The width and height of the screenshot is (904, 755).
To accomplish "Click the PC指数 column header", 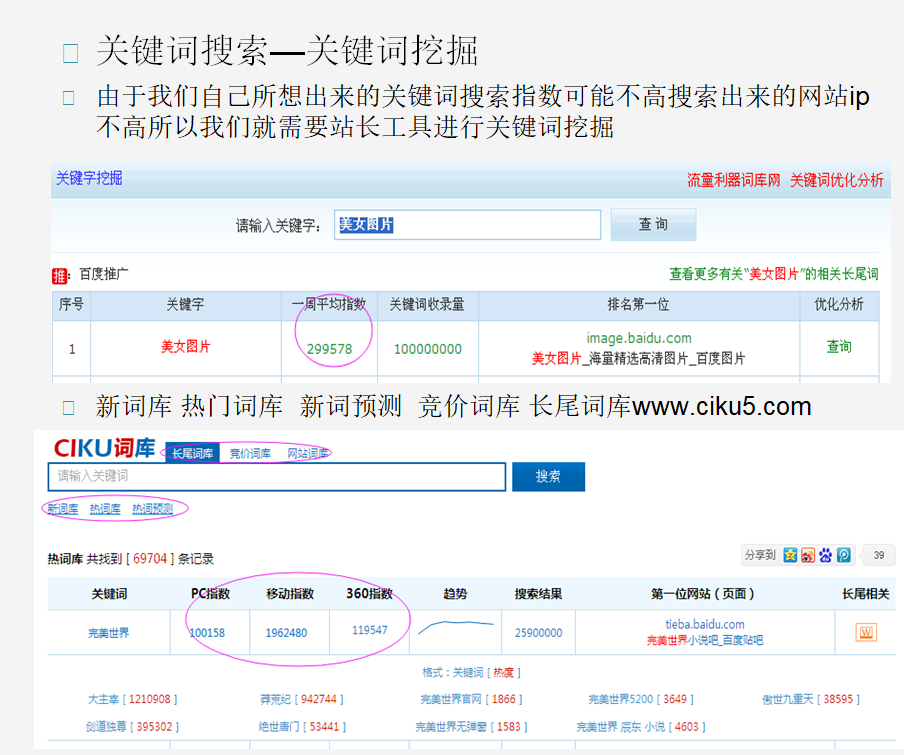I will point(210,594).
